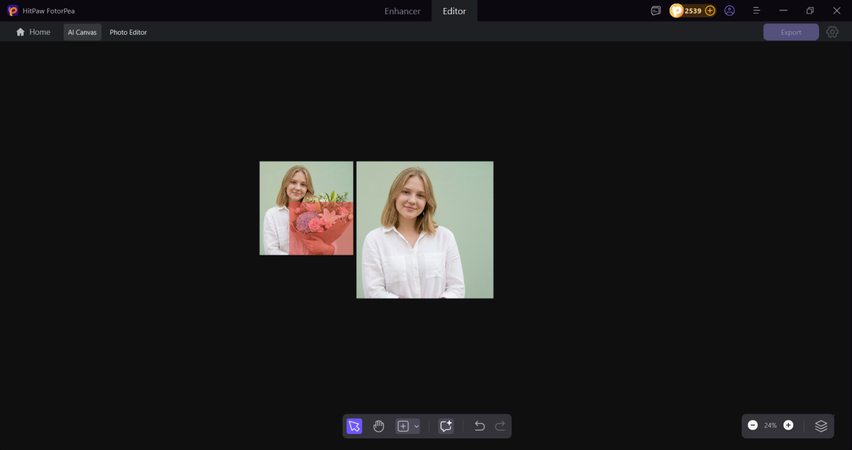
Task: Expand the add image dropdown arrow
Action: tap(417, 427)
